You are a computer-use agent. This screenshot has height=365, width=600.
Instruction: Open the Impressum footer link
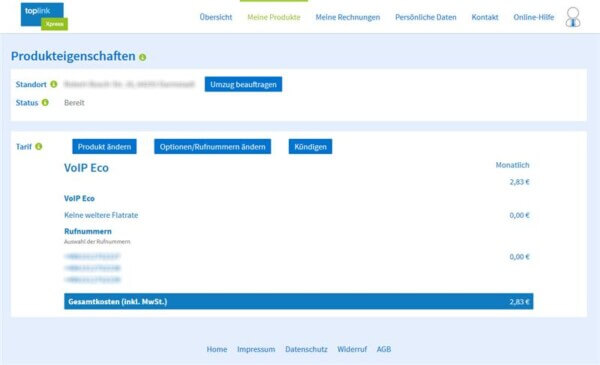coord(256,349)
